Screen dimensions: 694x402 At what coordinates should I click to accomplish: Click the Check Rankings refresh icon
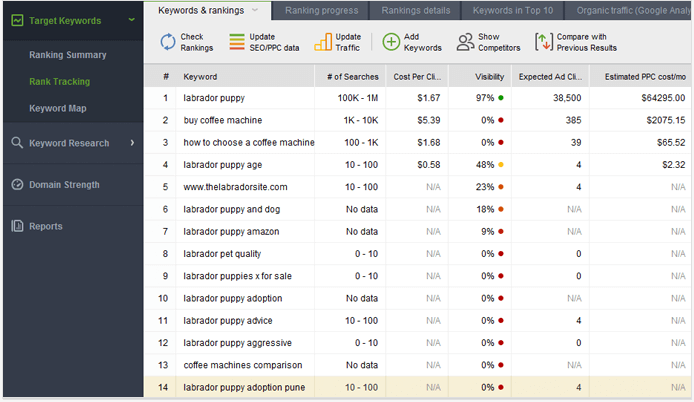[x=168, y=42]
